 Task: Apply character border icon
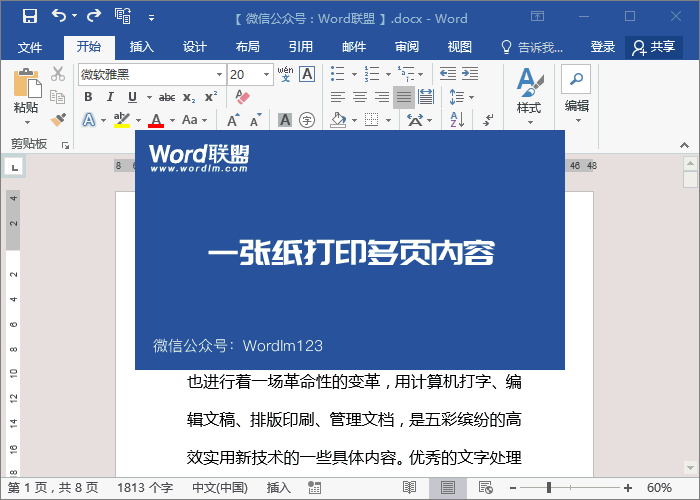coord(307,74)
